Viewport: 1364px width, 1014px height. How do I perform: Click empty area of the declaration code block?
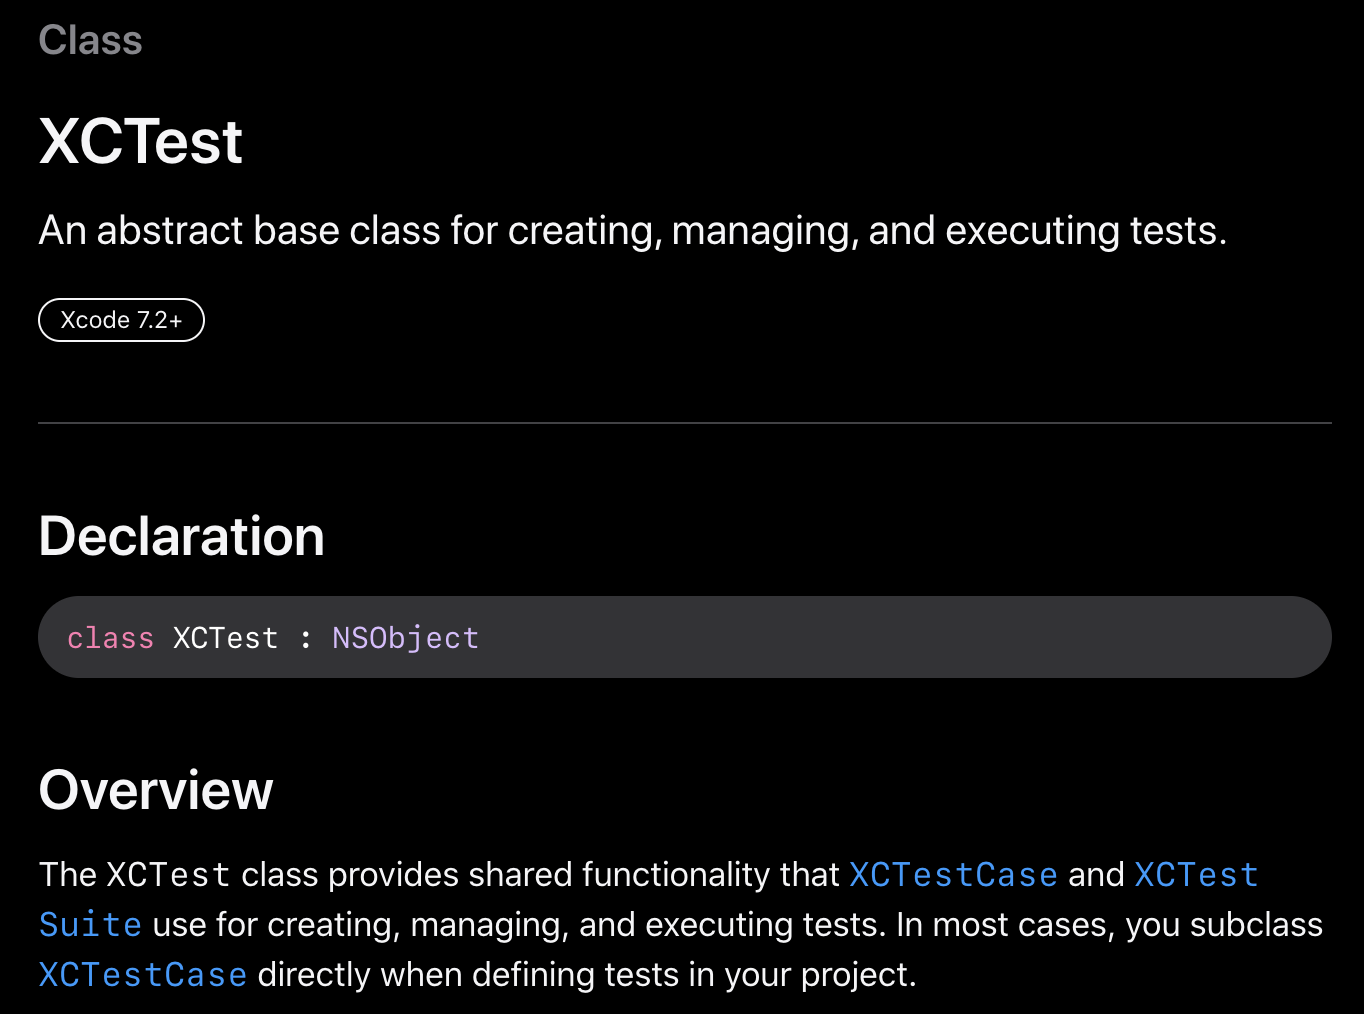click(900, 637)
